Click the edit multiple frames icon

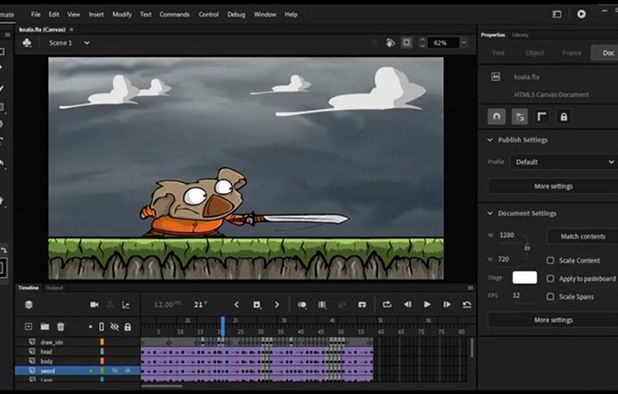[x=322, y=305]
